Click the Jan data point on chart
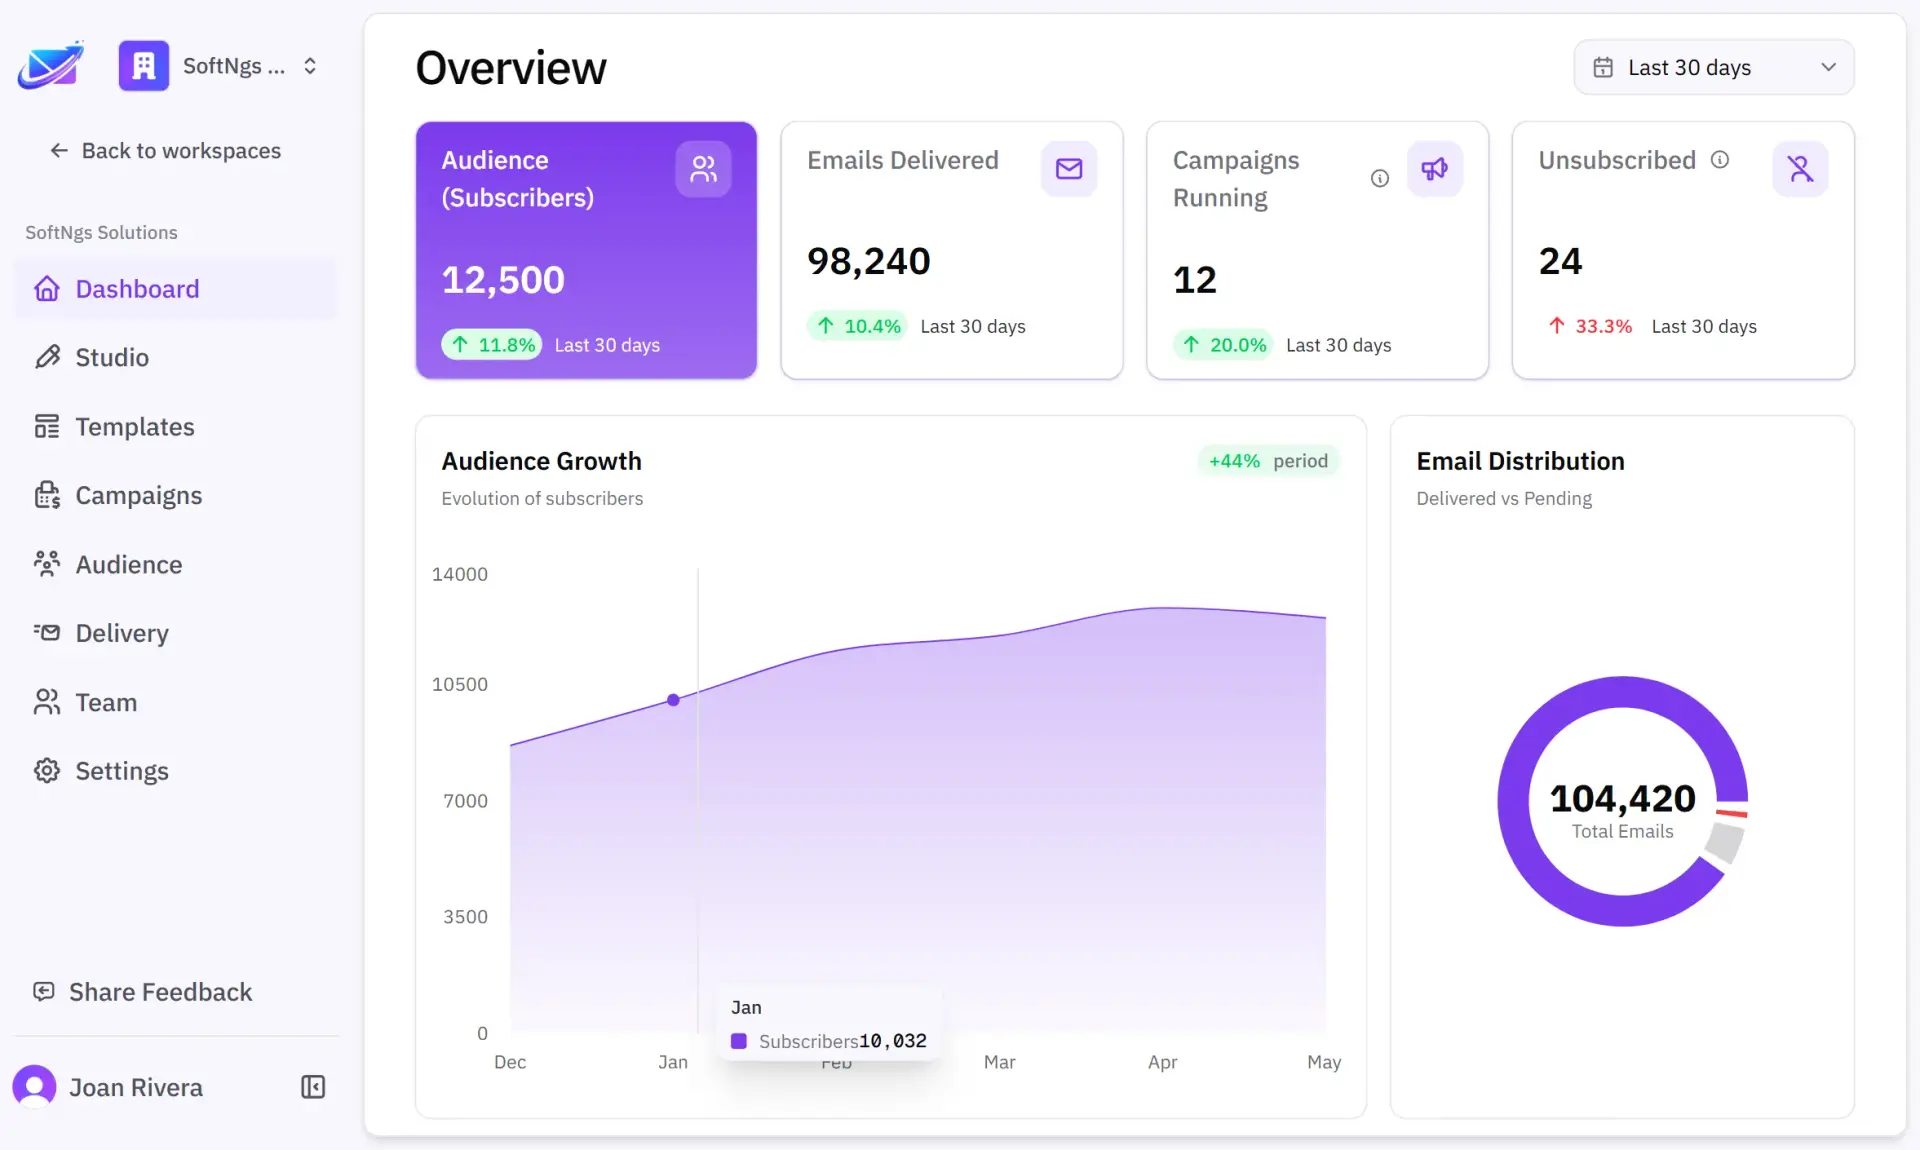This screenshot has height=1150, width=1920. (x=673, y=700)
